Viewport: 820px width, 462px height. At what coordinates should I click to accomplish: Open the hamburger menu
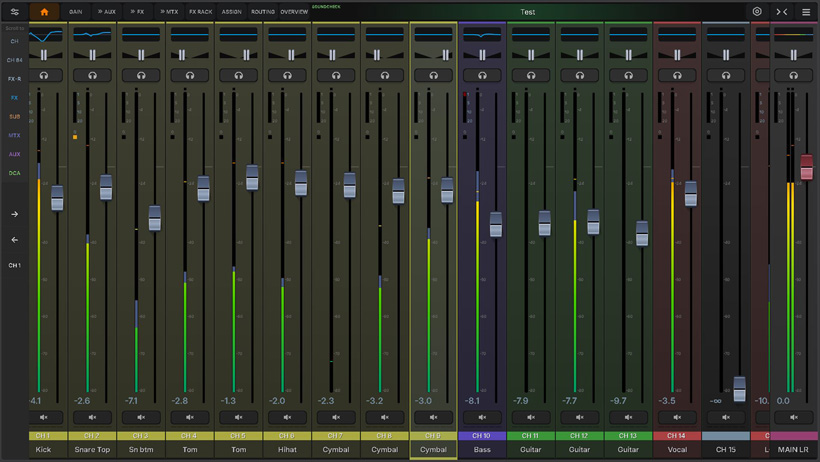click(x=806, y=12)
